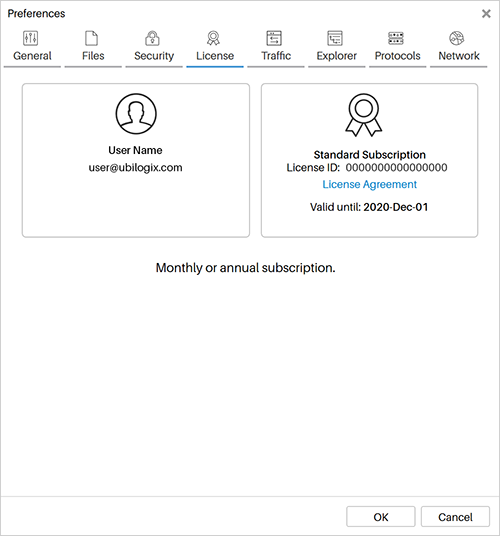Viewport: 500px width, 536px height.
Task: Open the License Agreement link
Action: click(x=370, y=184)
